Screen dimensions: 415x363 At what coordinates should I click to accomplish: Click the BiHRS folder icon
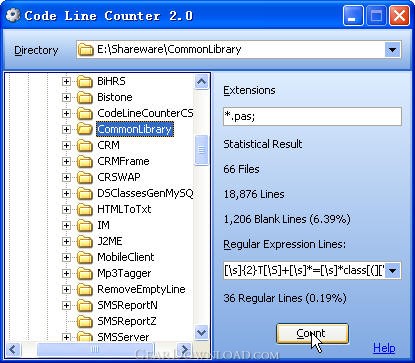click(85, 81)
